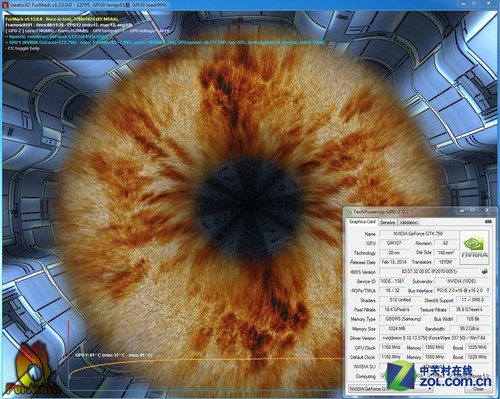Click the GPU Clock field 1150 MHz

coord(391,347)
